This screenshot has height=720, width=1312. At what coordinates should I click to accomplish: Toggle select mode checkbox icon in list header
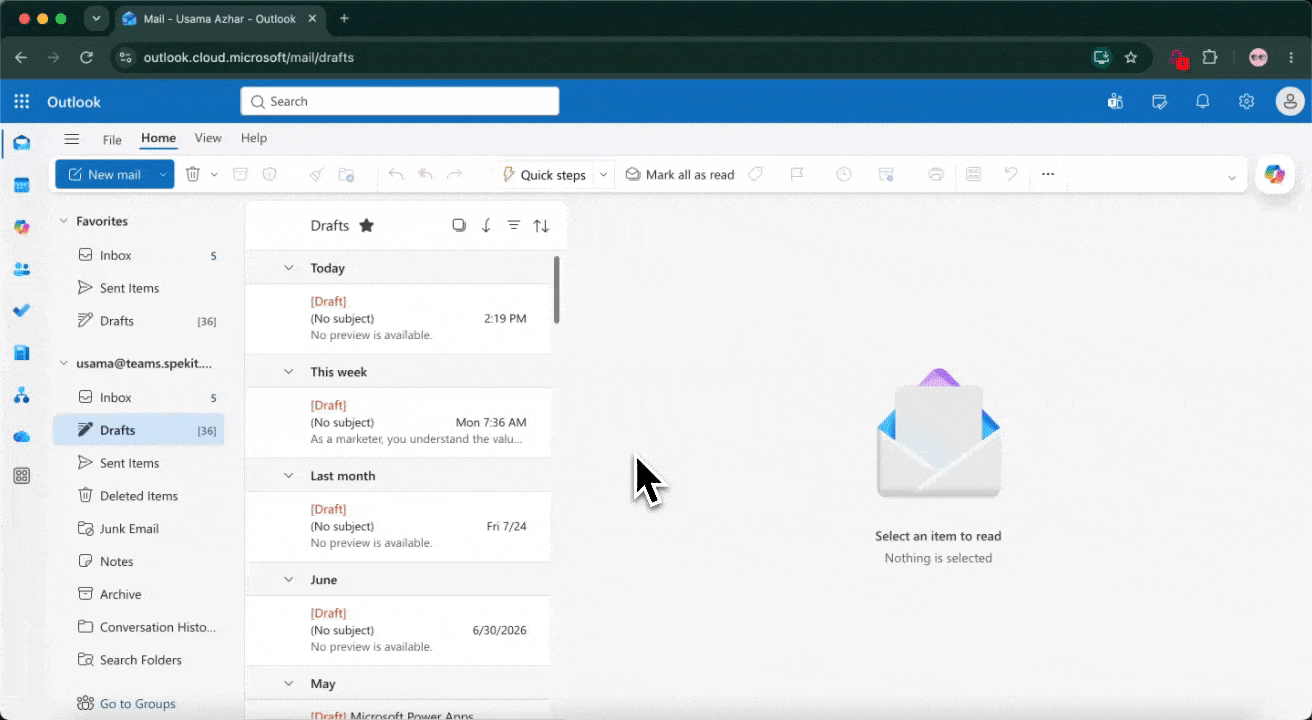coord(459,225)
